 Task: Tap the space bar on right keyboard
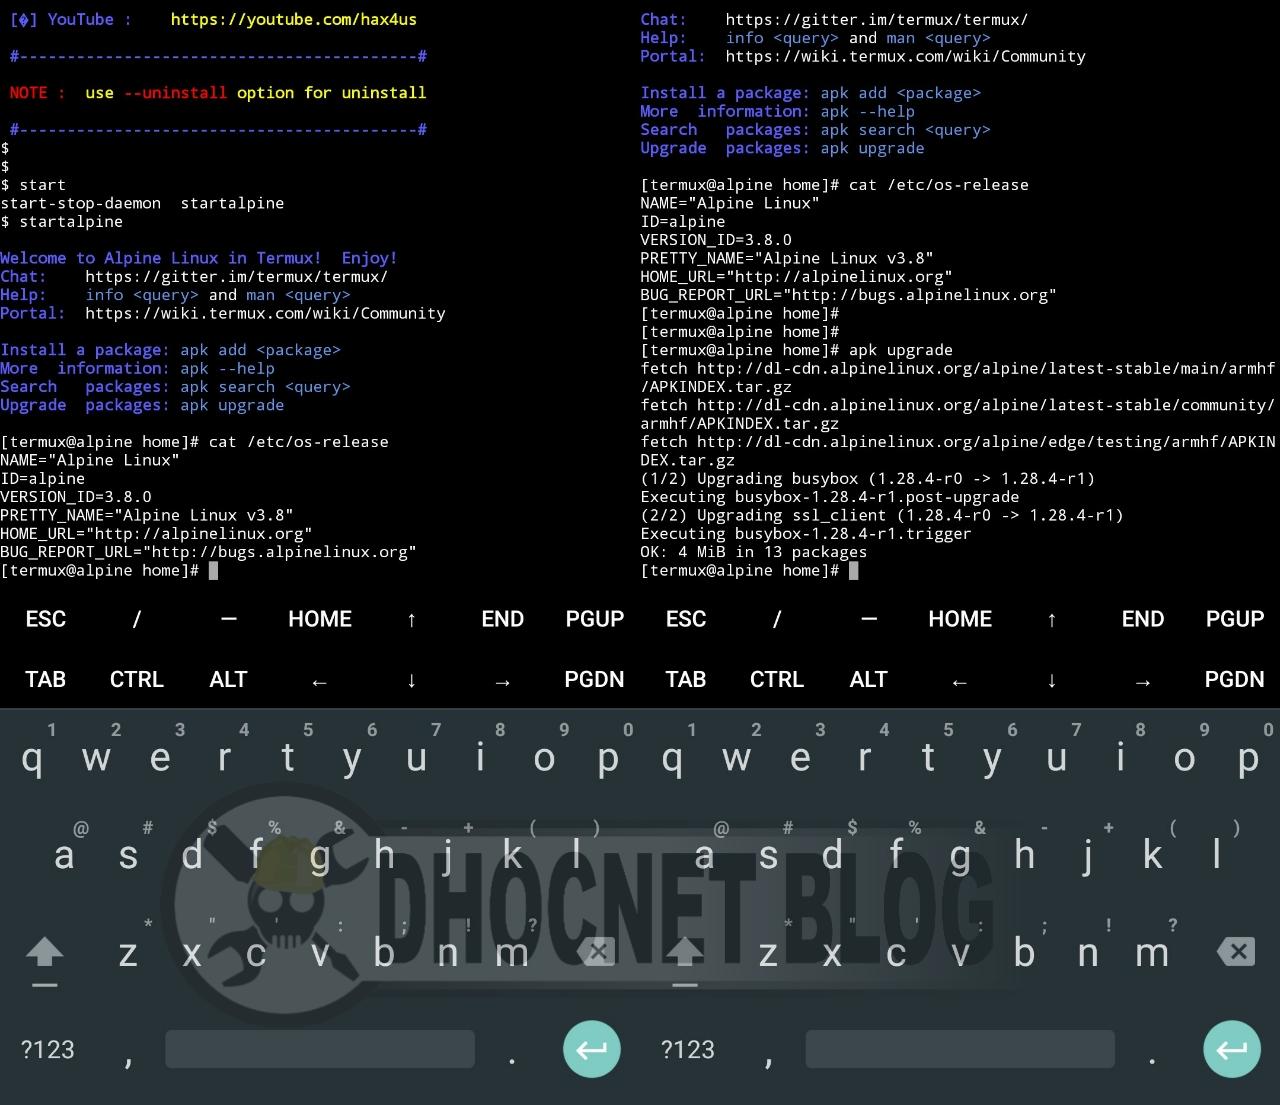click(960, 1049)
